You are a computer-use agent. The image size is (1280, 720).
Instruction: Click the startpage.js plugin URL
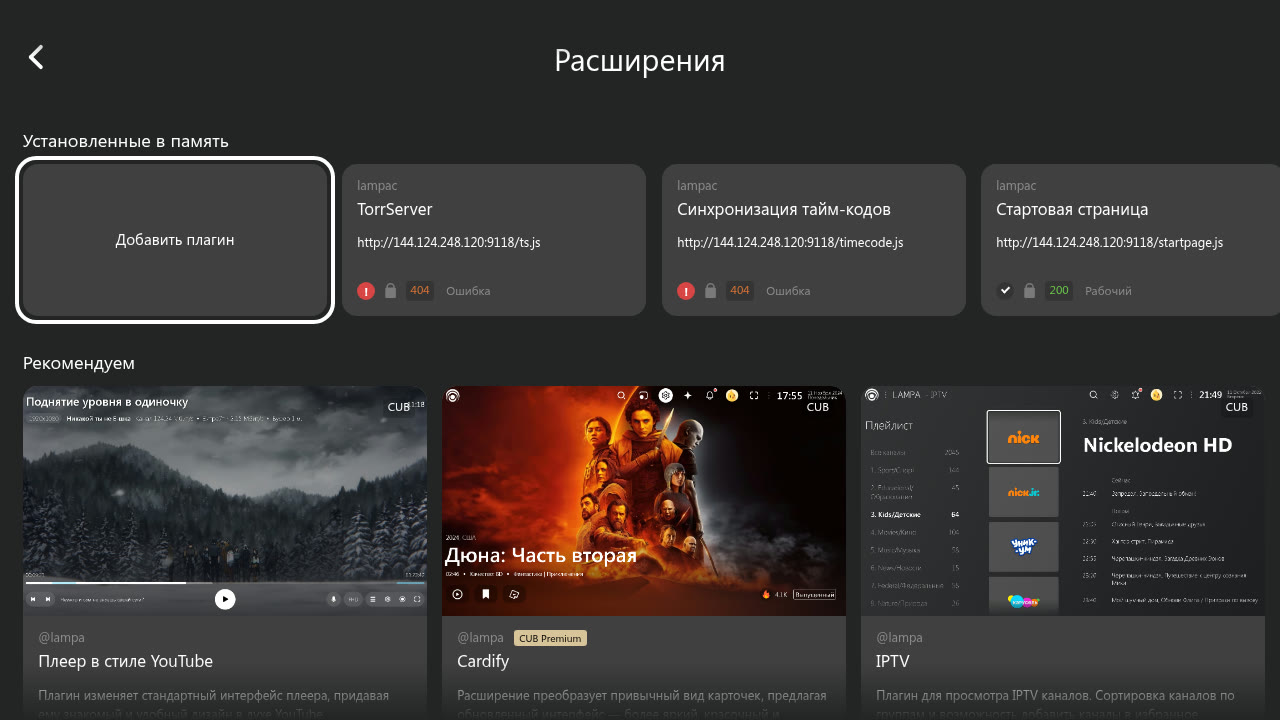coord(1110,242)
